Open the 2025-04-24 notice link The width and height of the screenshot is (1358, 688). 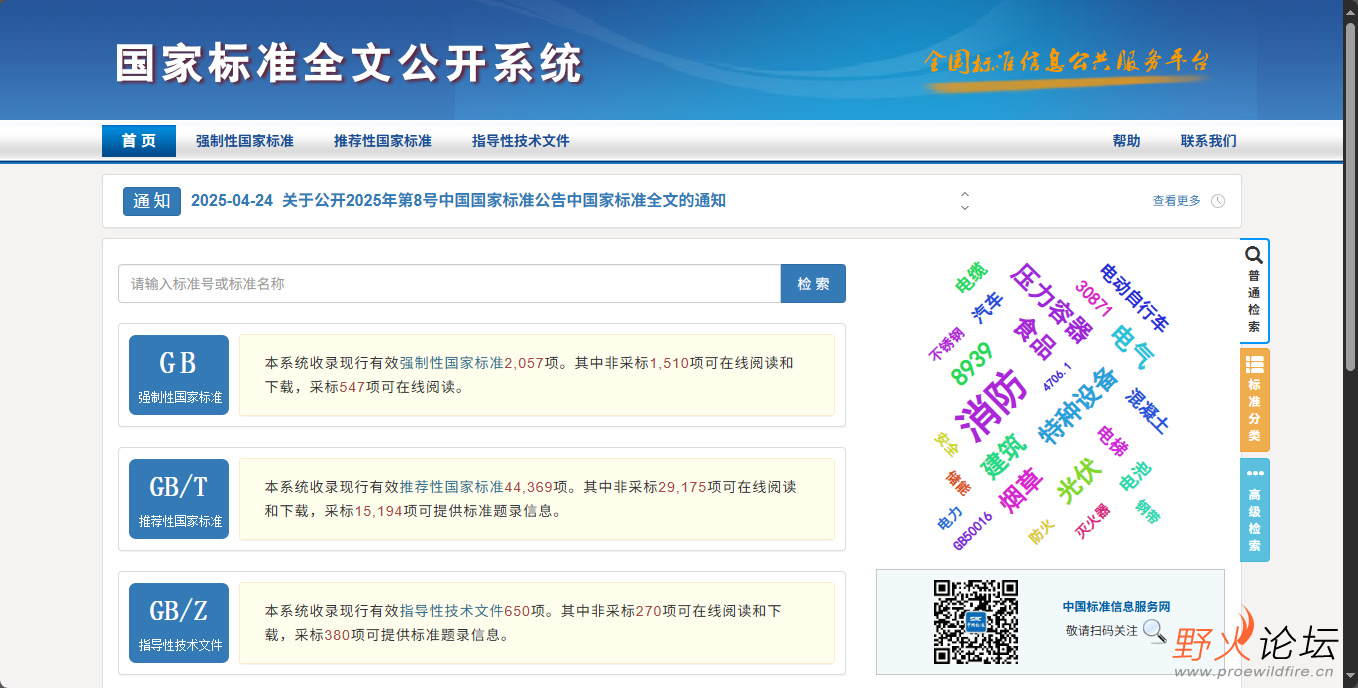point(458,200)
